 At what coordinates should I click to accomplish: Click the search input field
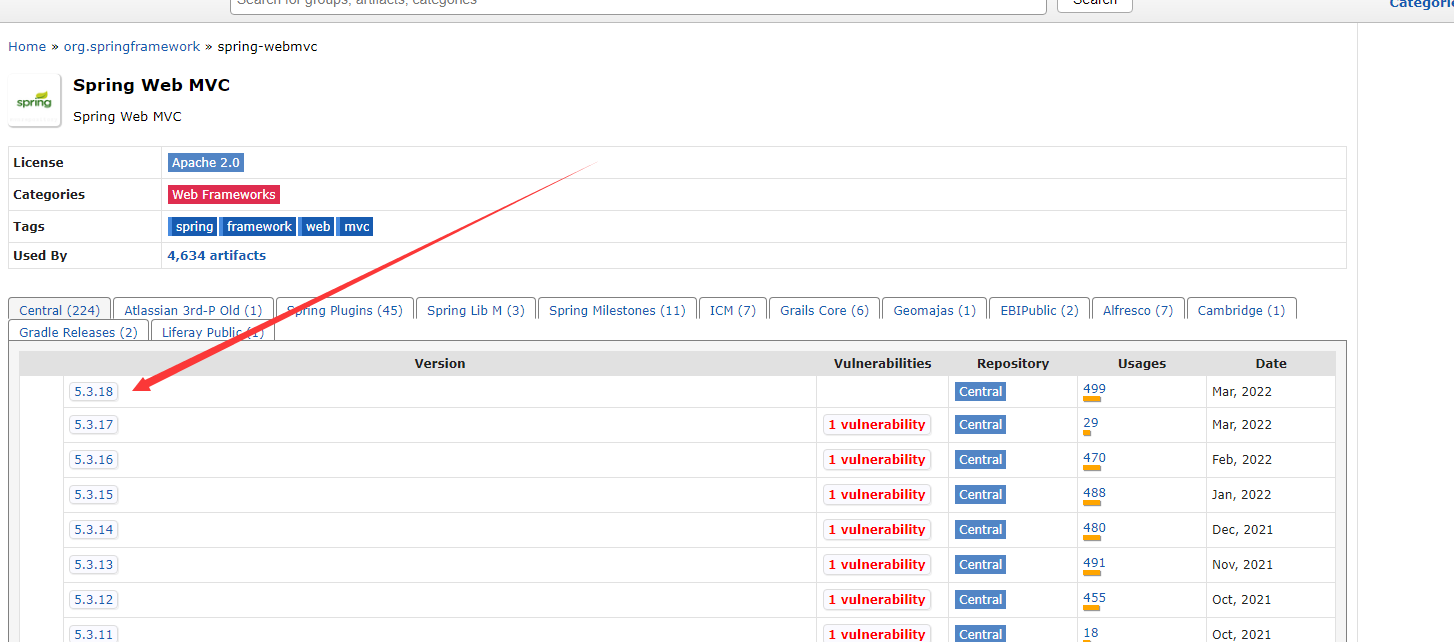pos(638,3)
